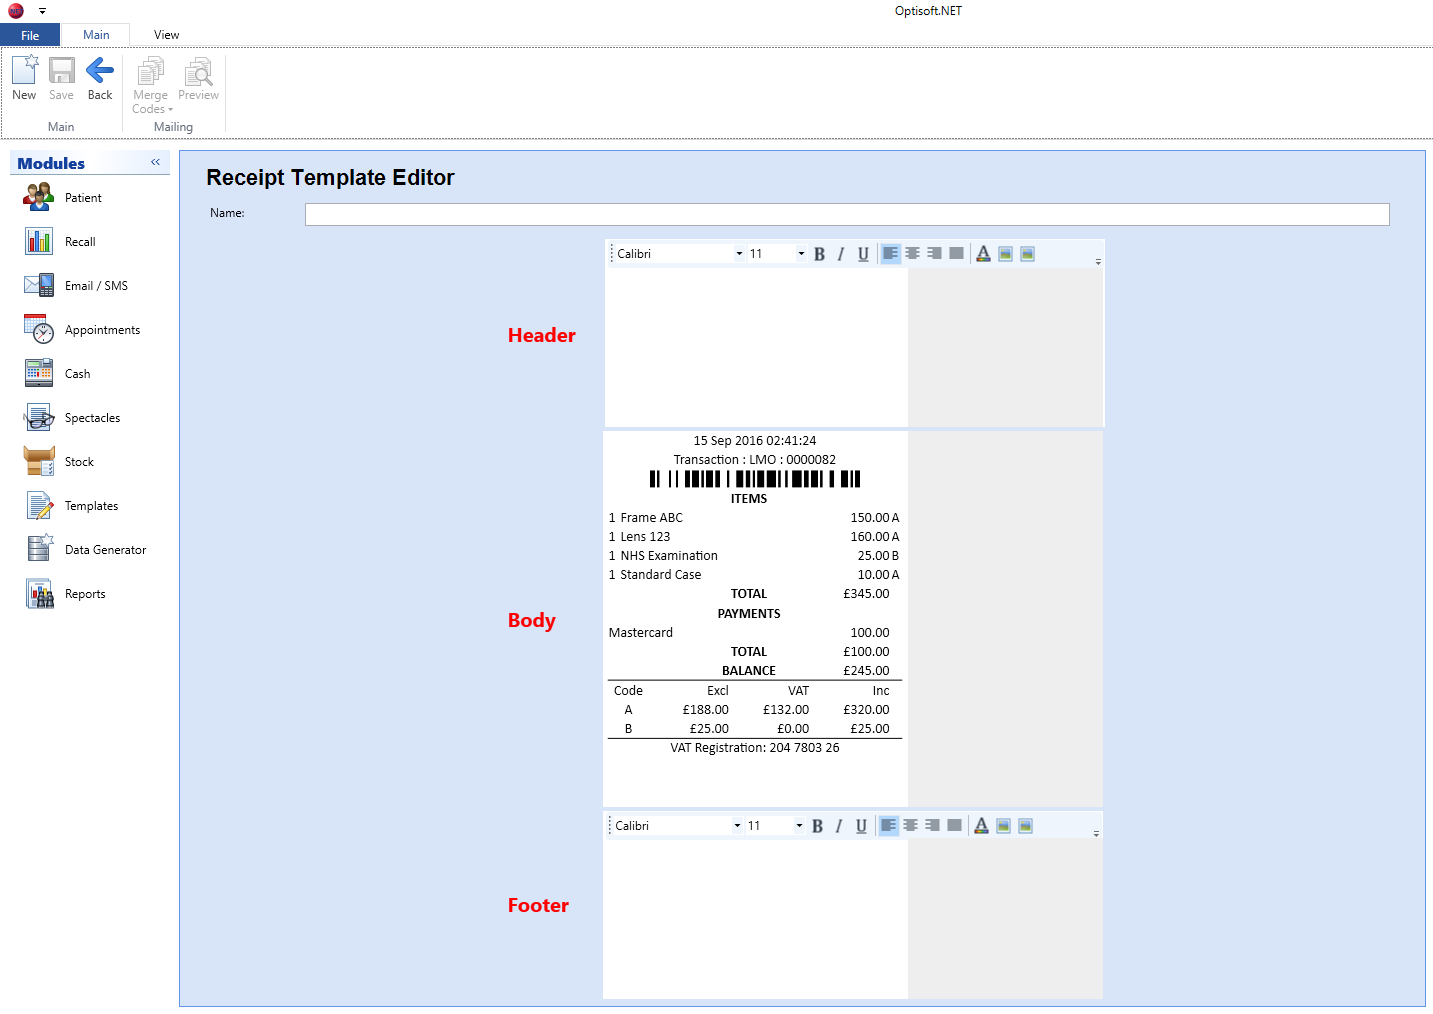Click the 'Frame ABC' receipt line
The image size is (1433, 1014).
point(755,518)
